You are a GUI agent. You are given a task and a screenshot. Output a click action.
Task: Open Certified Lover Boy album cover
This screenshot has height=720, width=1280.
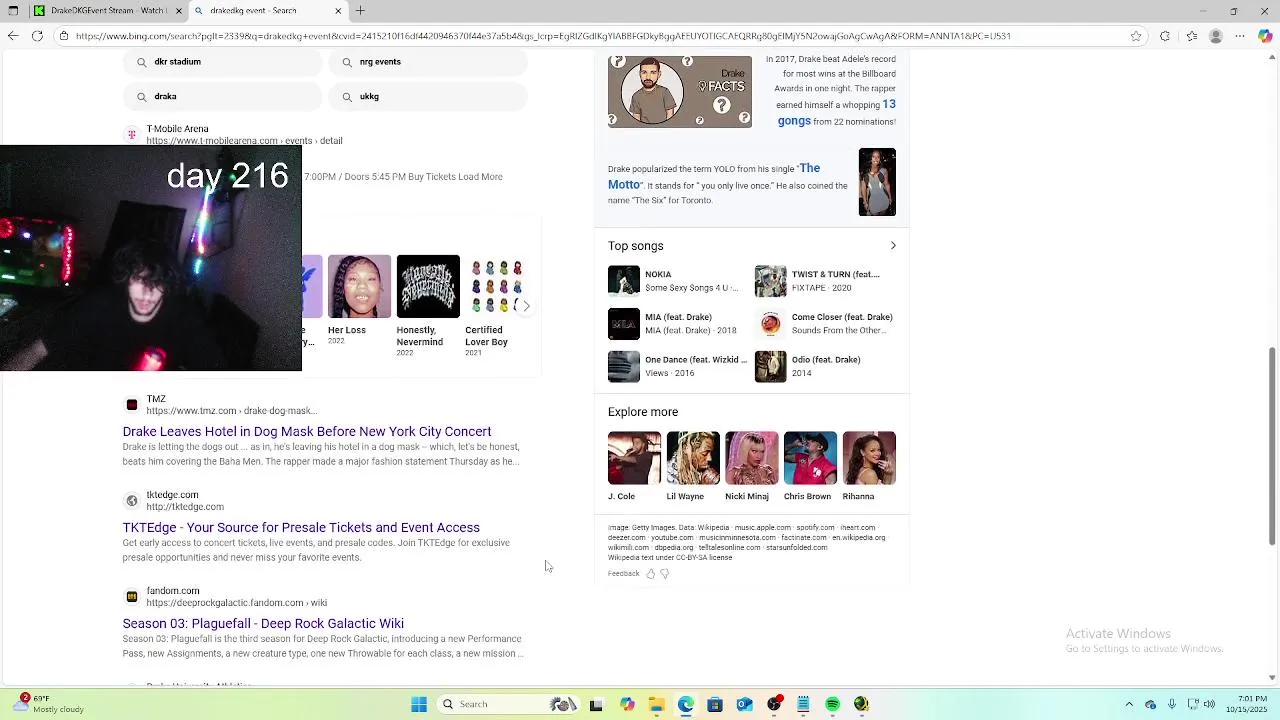click(x=497, y=286)
